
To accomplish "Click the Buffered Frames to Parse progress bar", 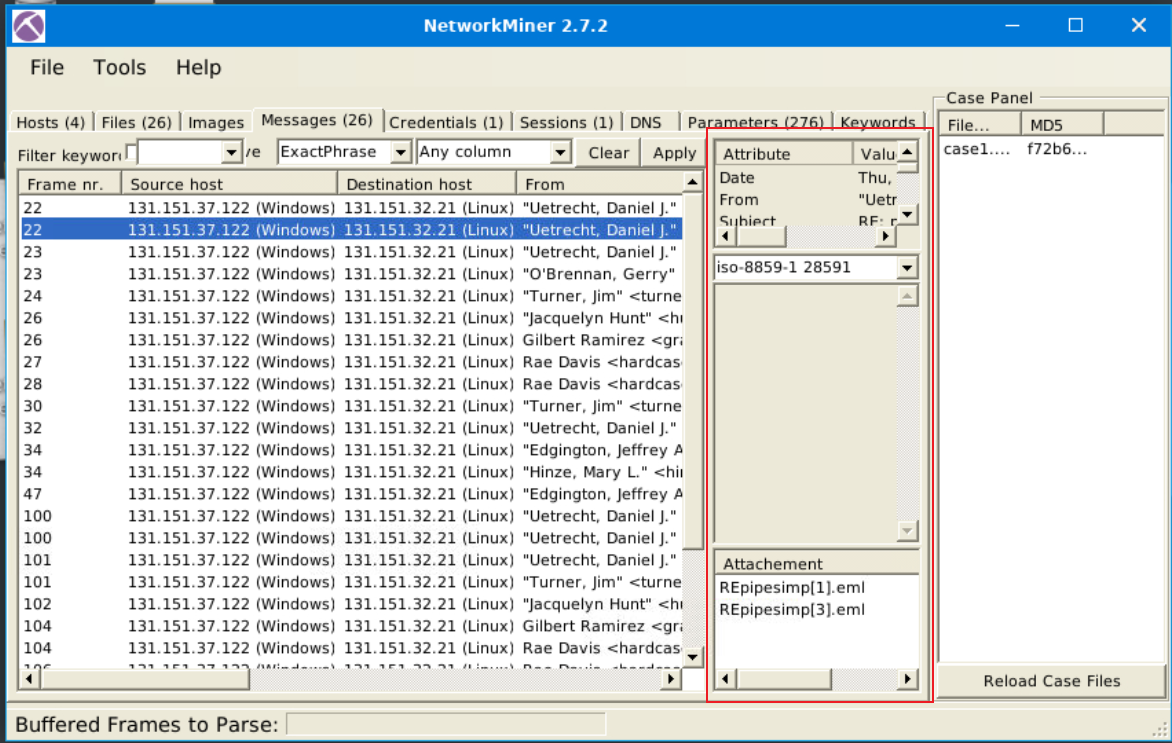I will point(446,724).
